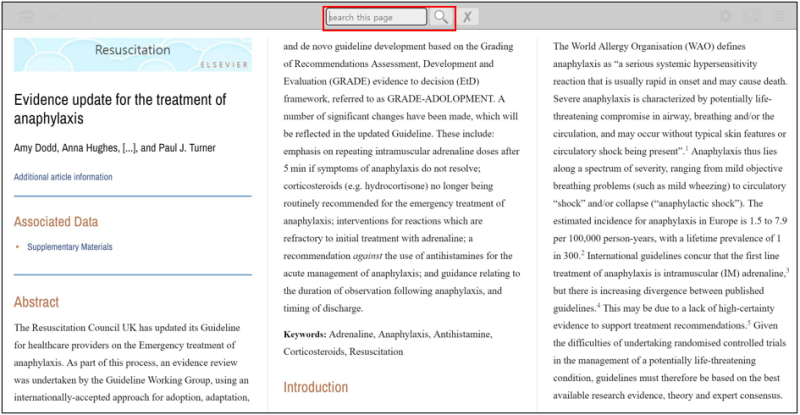Click author name Paul J. Turner
Screen dimensions: 800x415
coord(187,148)
